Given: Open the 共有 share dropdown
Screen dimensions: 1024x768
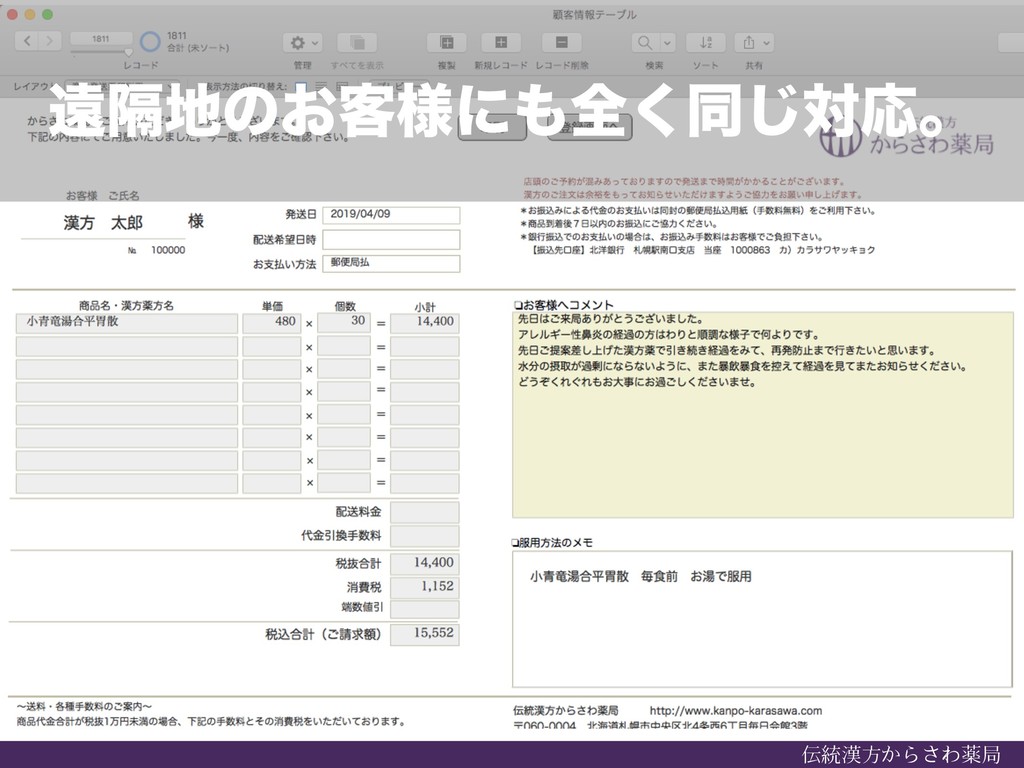Looking at the screenshot, I should (x=753, y=42).
